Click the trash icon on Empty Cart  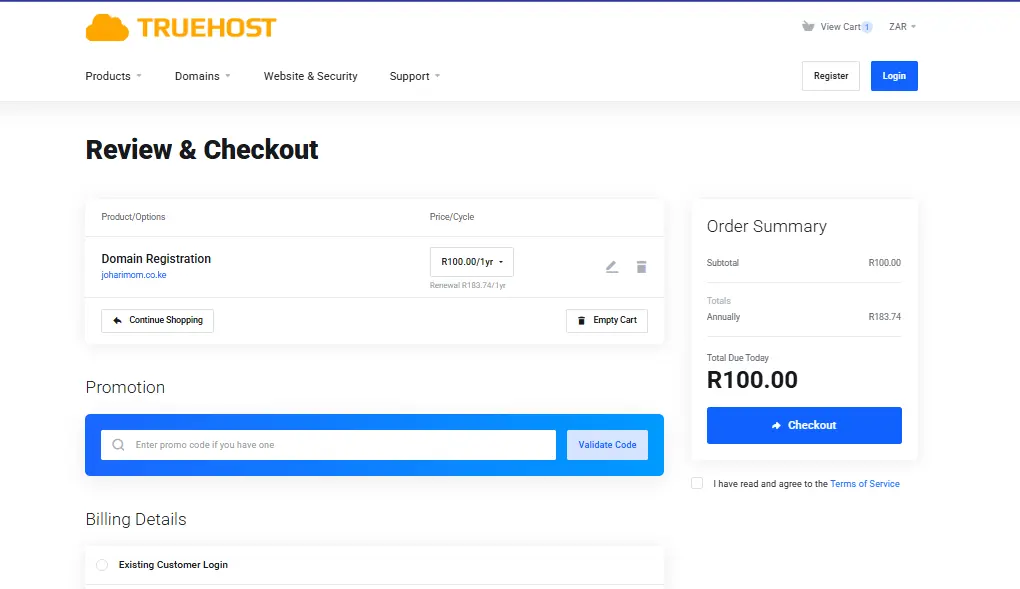click(x=582, y=320)
